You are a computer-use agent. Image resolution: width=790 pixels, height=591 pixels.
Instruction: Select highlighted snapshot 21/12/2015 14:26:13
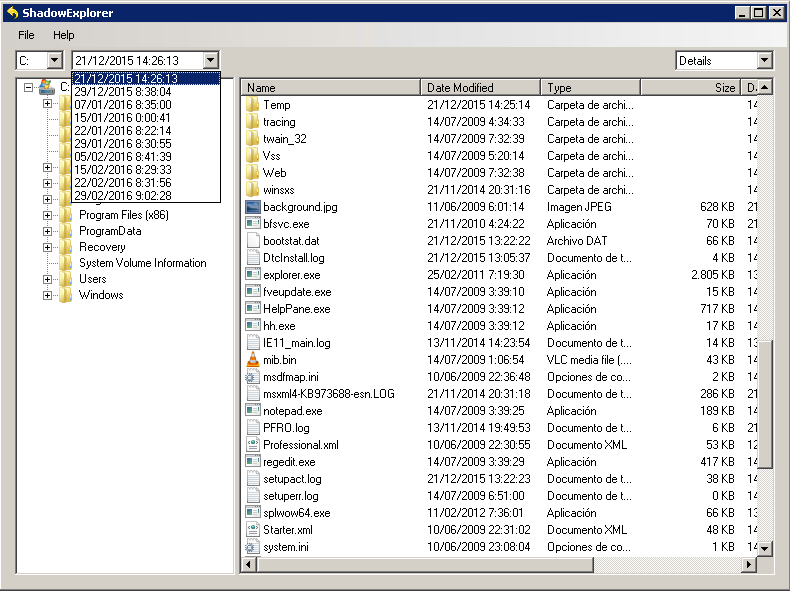146,79
